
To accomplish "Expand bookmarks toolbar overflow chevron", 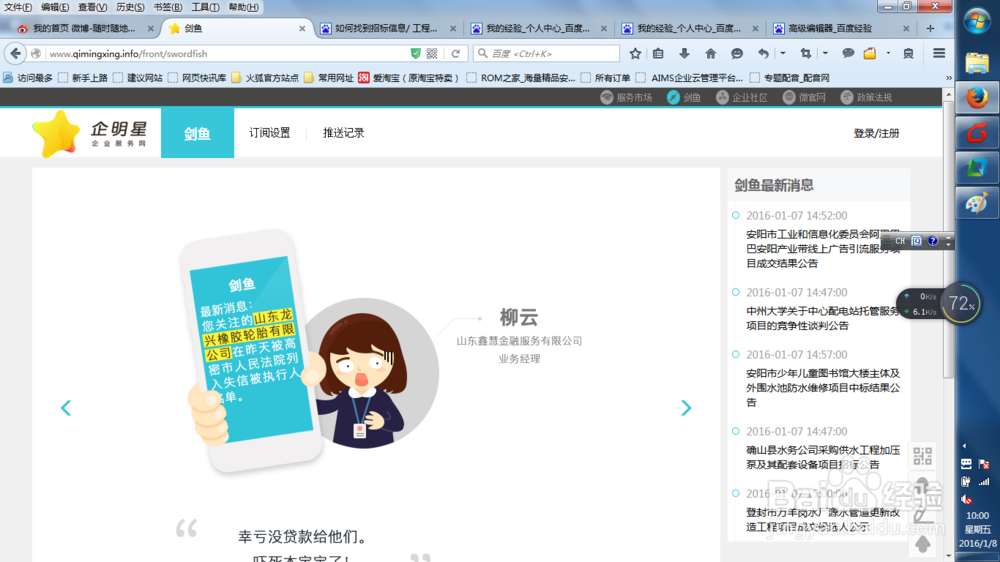I will (x=948, y=78).
